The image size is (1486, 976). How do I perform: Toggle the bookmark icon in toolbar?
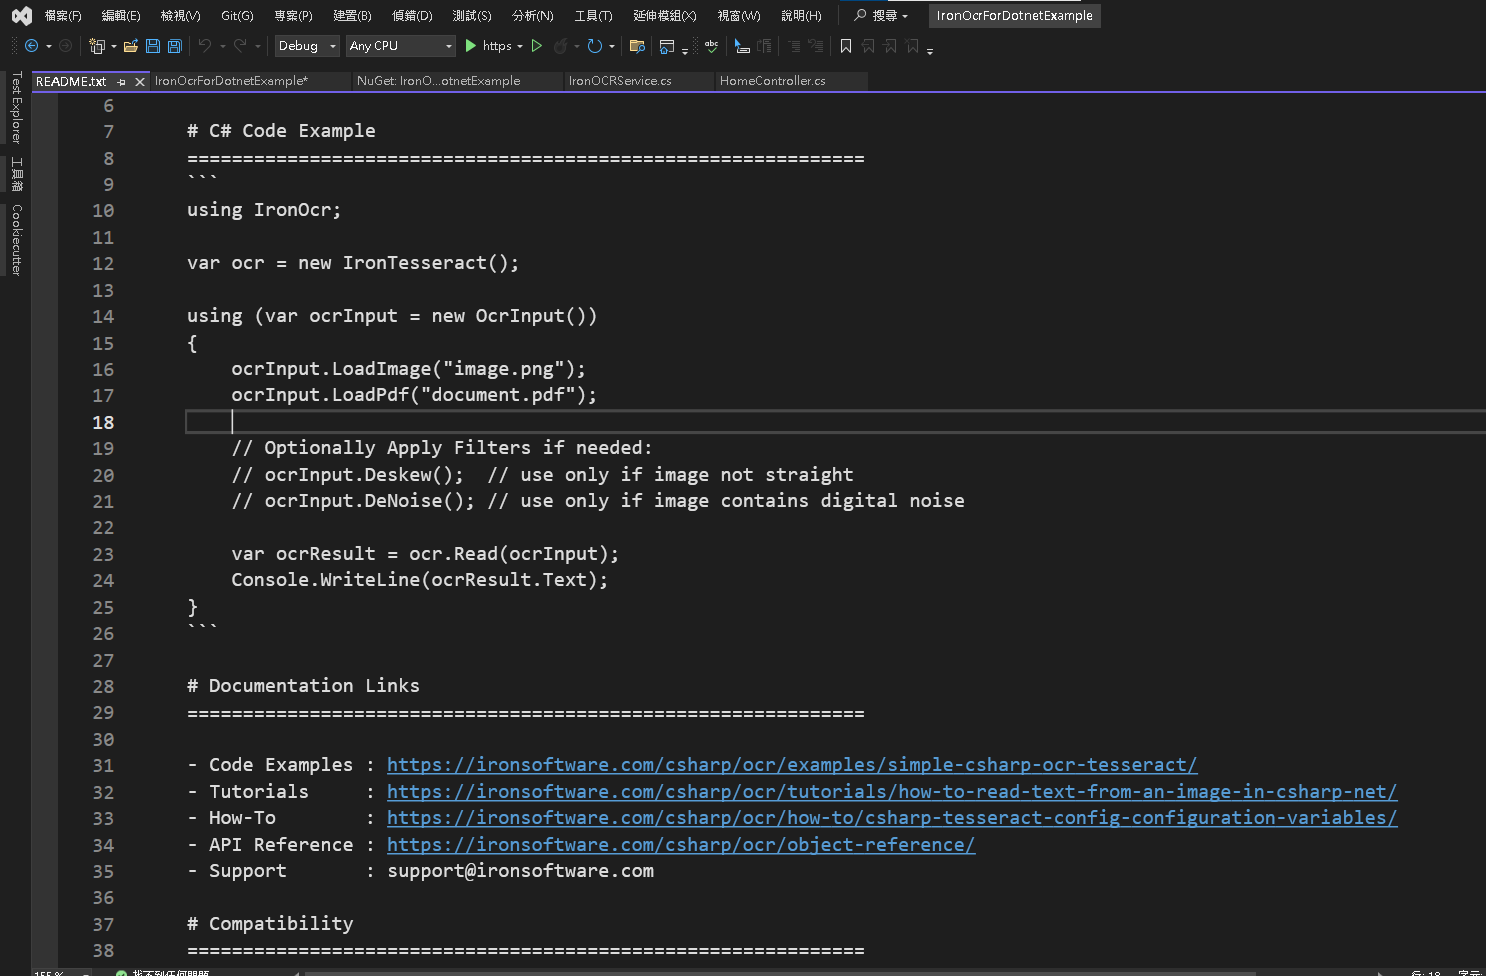pyautogui.click(x=846, y=46)
